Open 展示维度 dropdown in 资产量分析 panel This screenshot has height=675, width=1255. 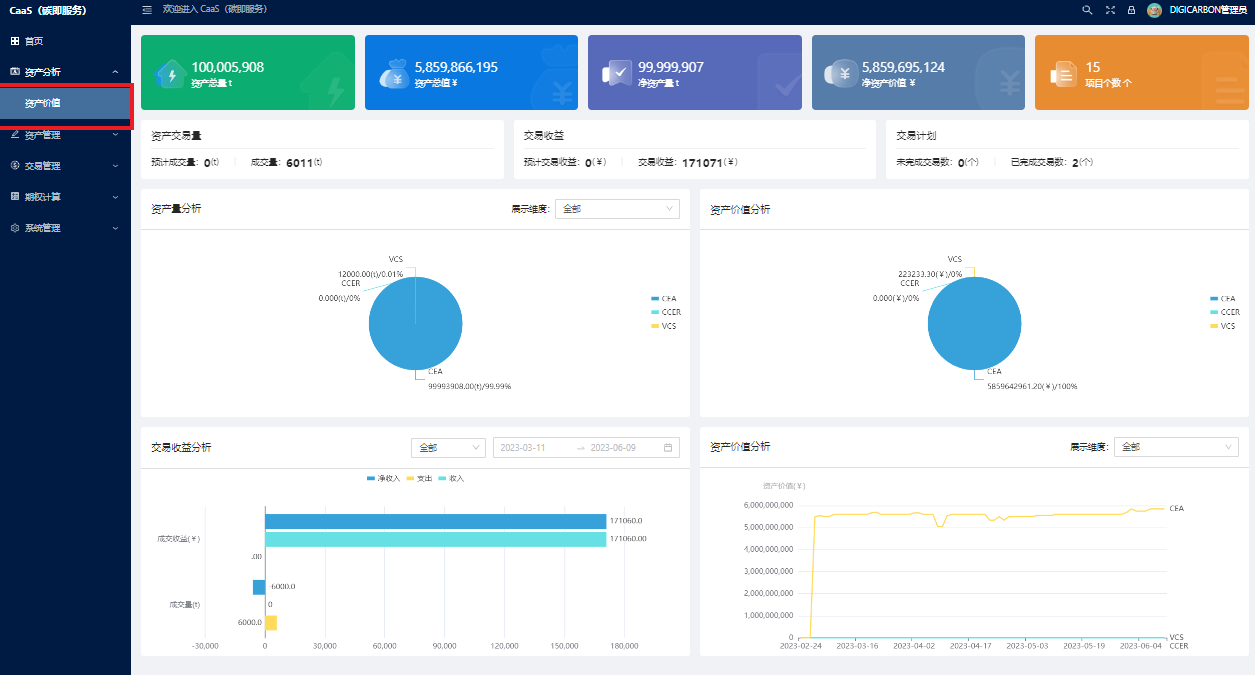click(x=617, y=209)
